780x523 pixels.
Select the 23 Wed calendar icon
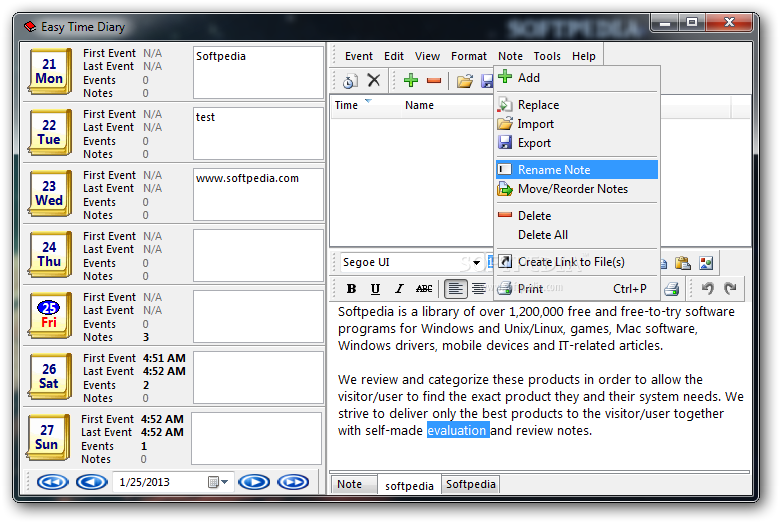(49, 193)
